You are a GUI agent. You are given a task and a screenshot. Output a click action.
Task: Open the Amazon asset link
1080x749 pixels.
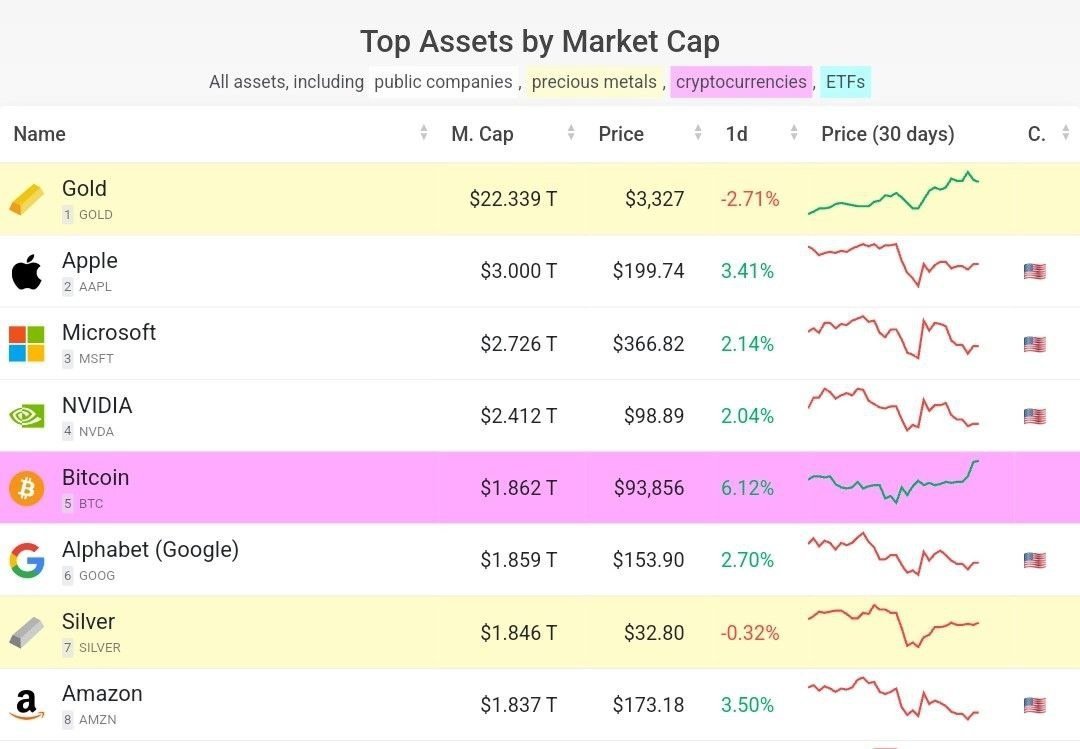point(102,693)
